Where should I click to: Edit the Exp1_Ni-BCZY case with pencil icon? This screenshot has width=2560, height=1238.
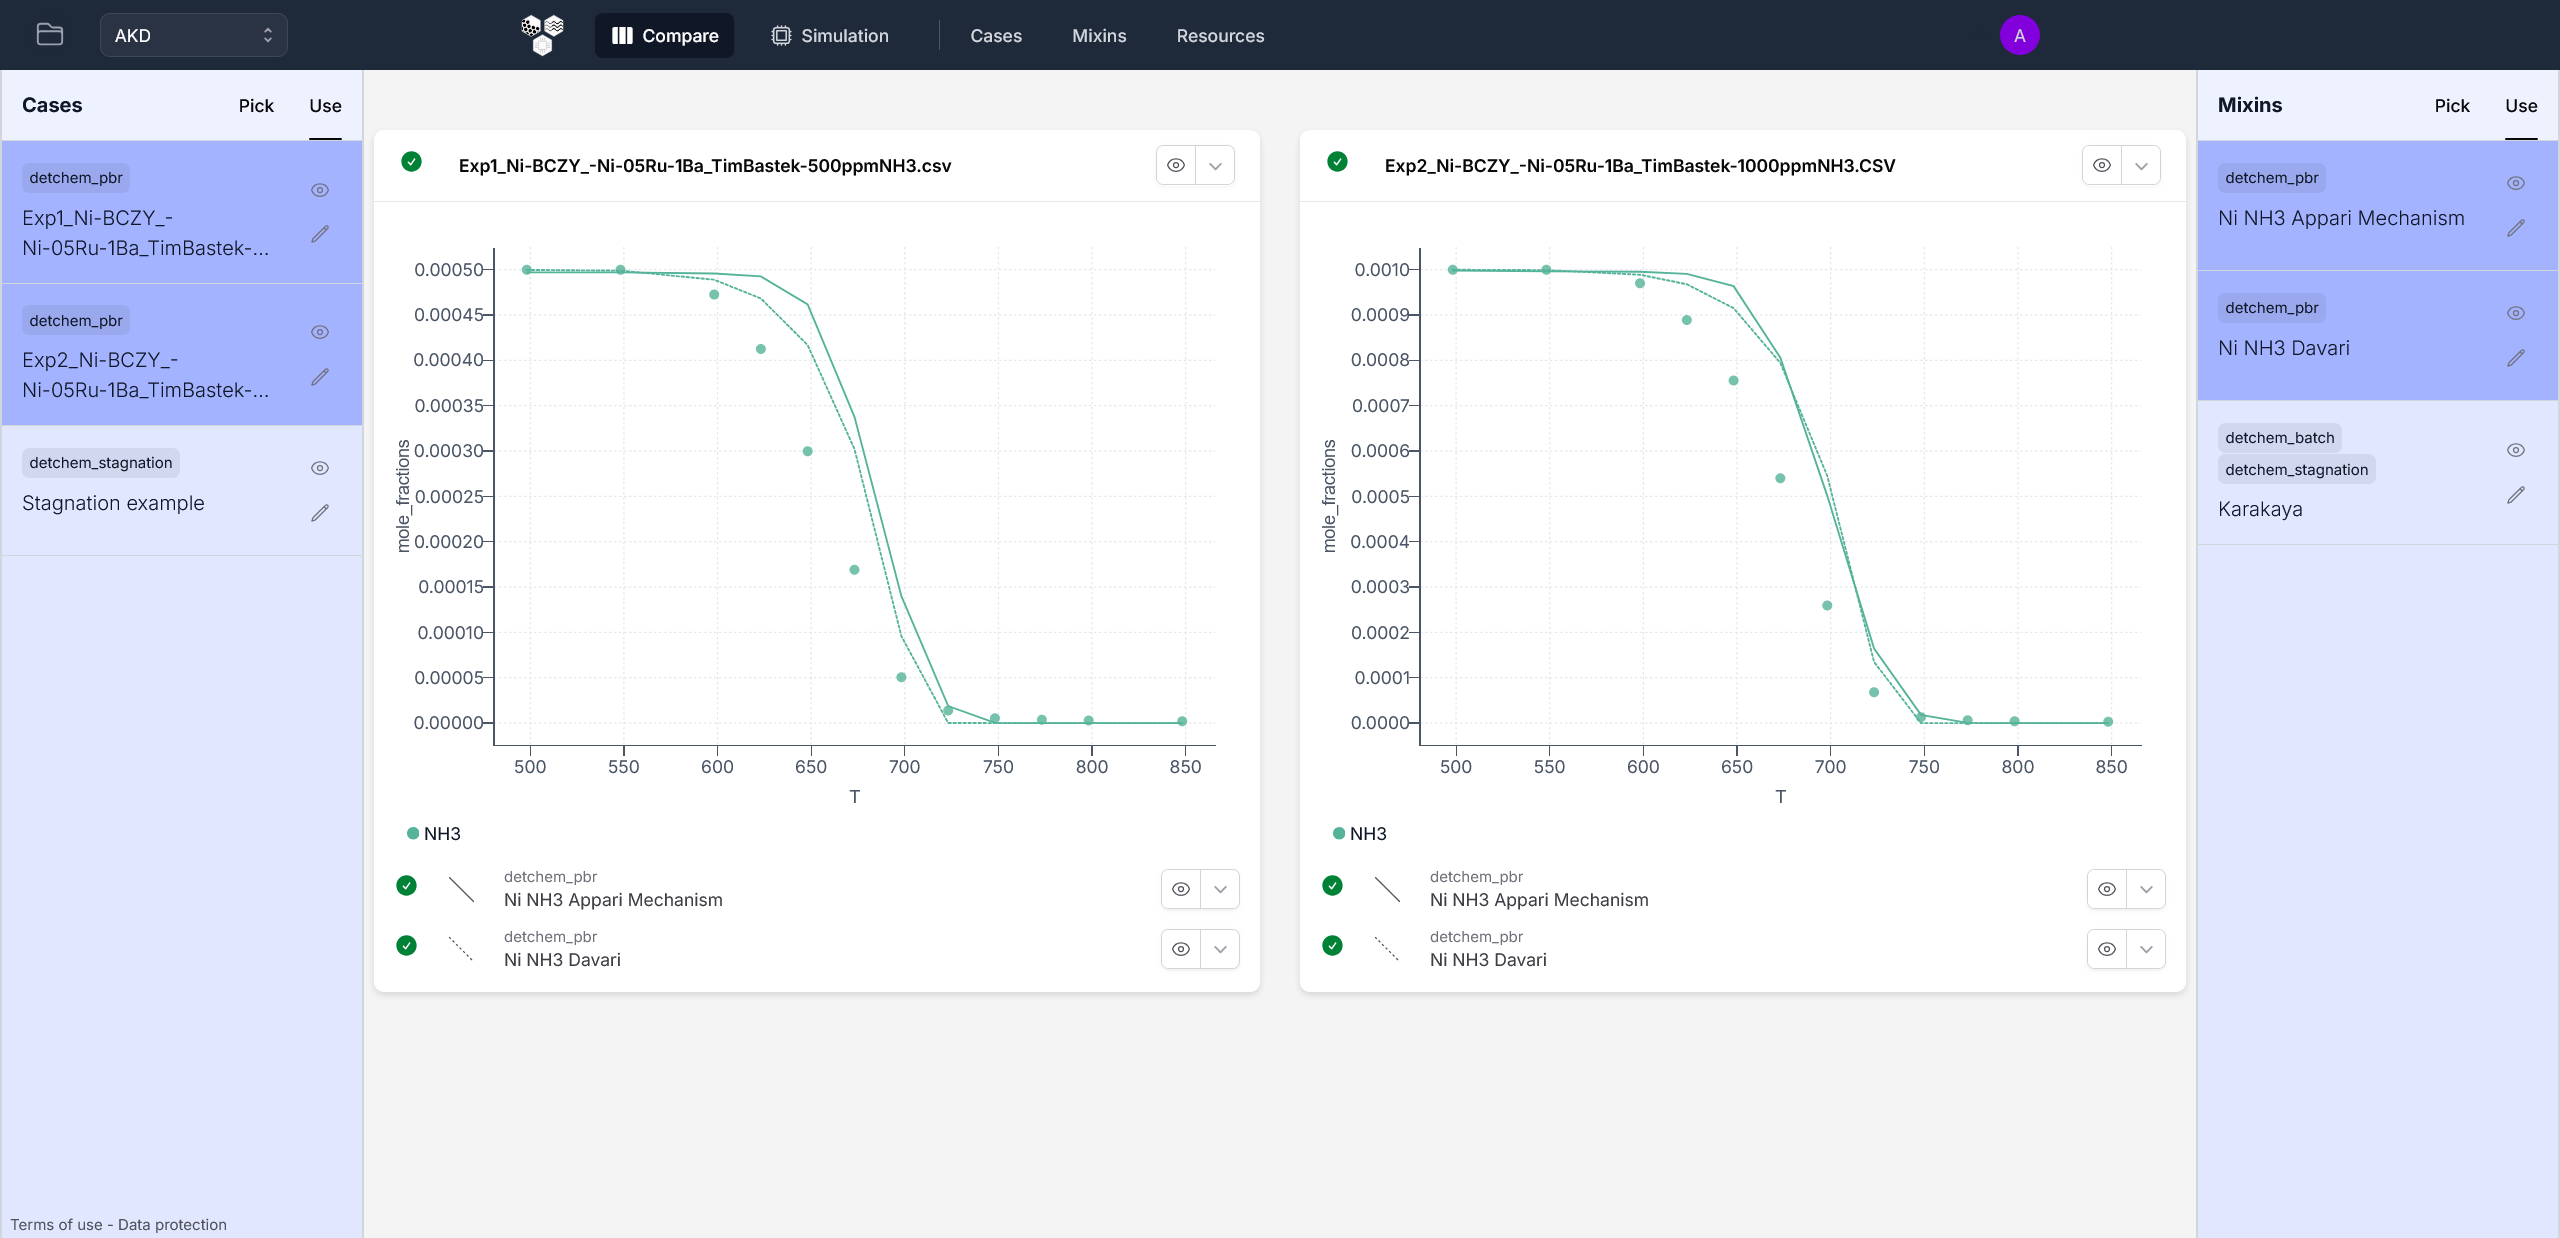320,234
